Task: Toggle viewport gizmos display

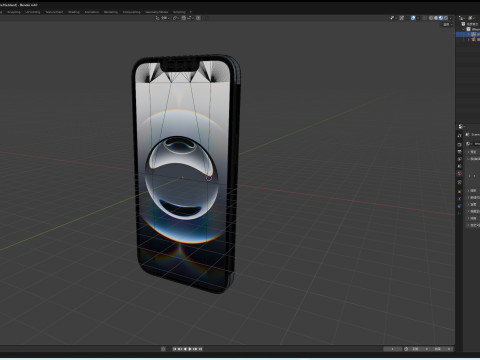Action: (402, 18)
